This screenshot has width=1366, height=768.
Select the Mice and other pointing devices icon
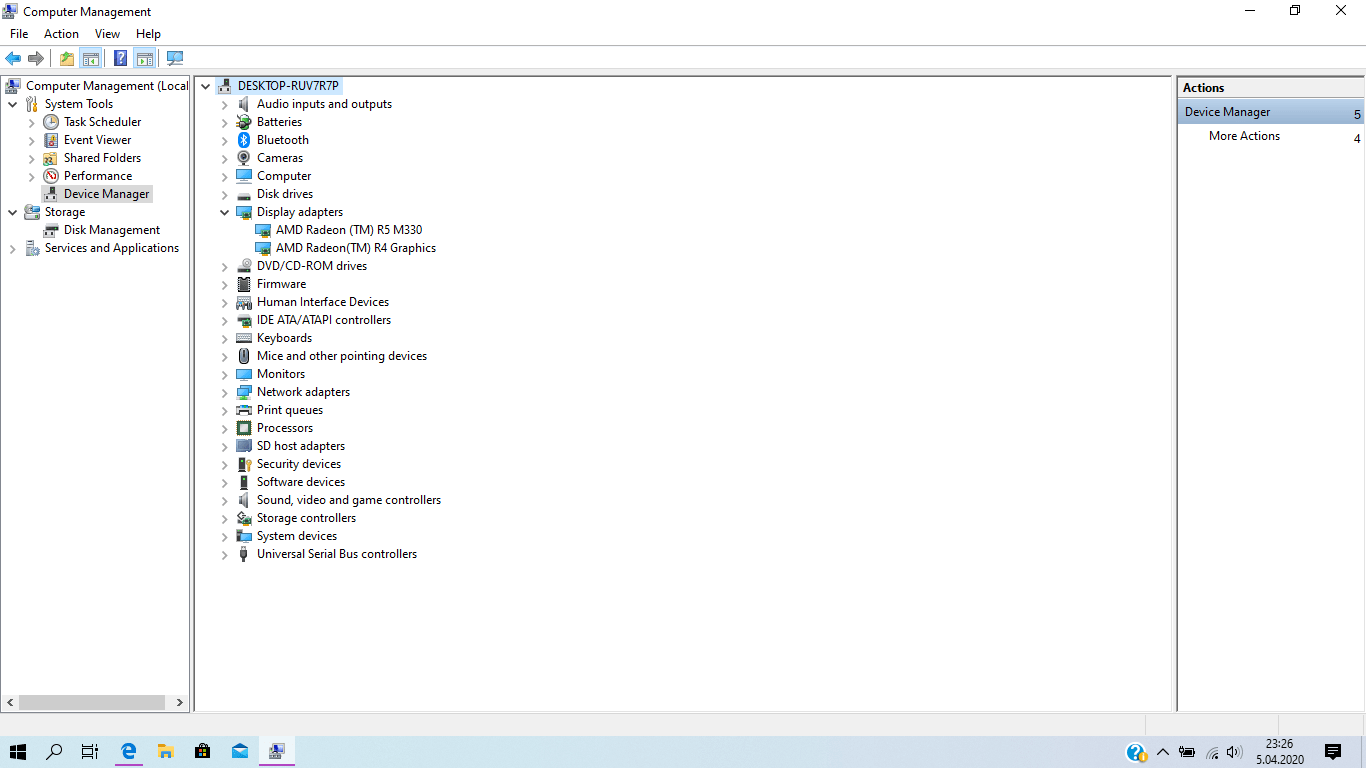[244, 356]
